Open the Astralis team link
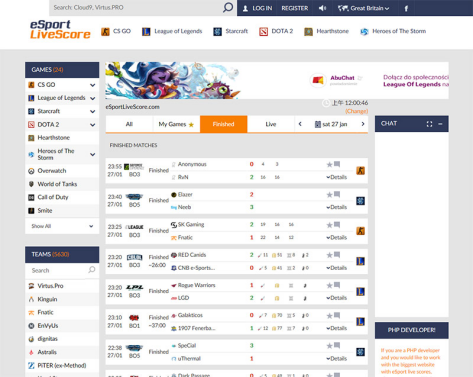This screenshot has width=473, height=377. [47, 352]
